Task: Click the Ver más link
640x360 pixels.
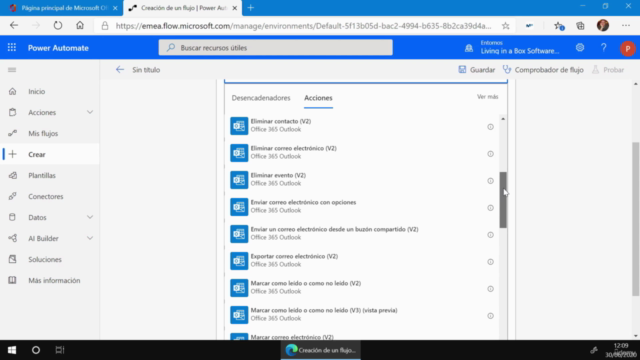Action: pos(487,97)
